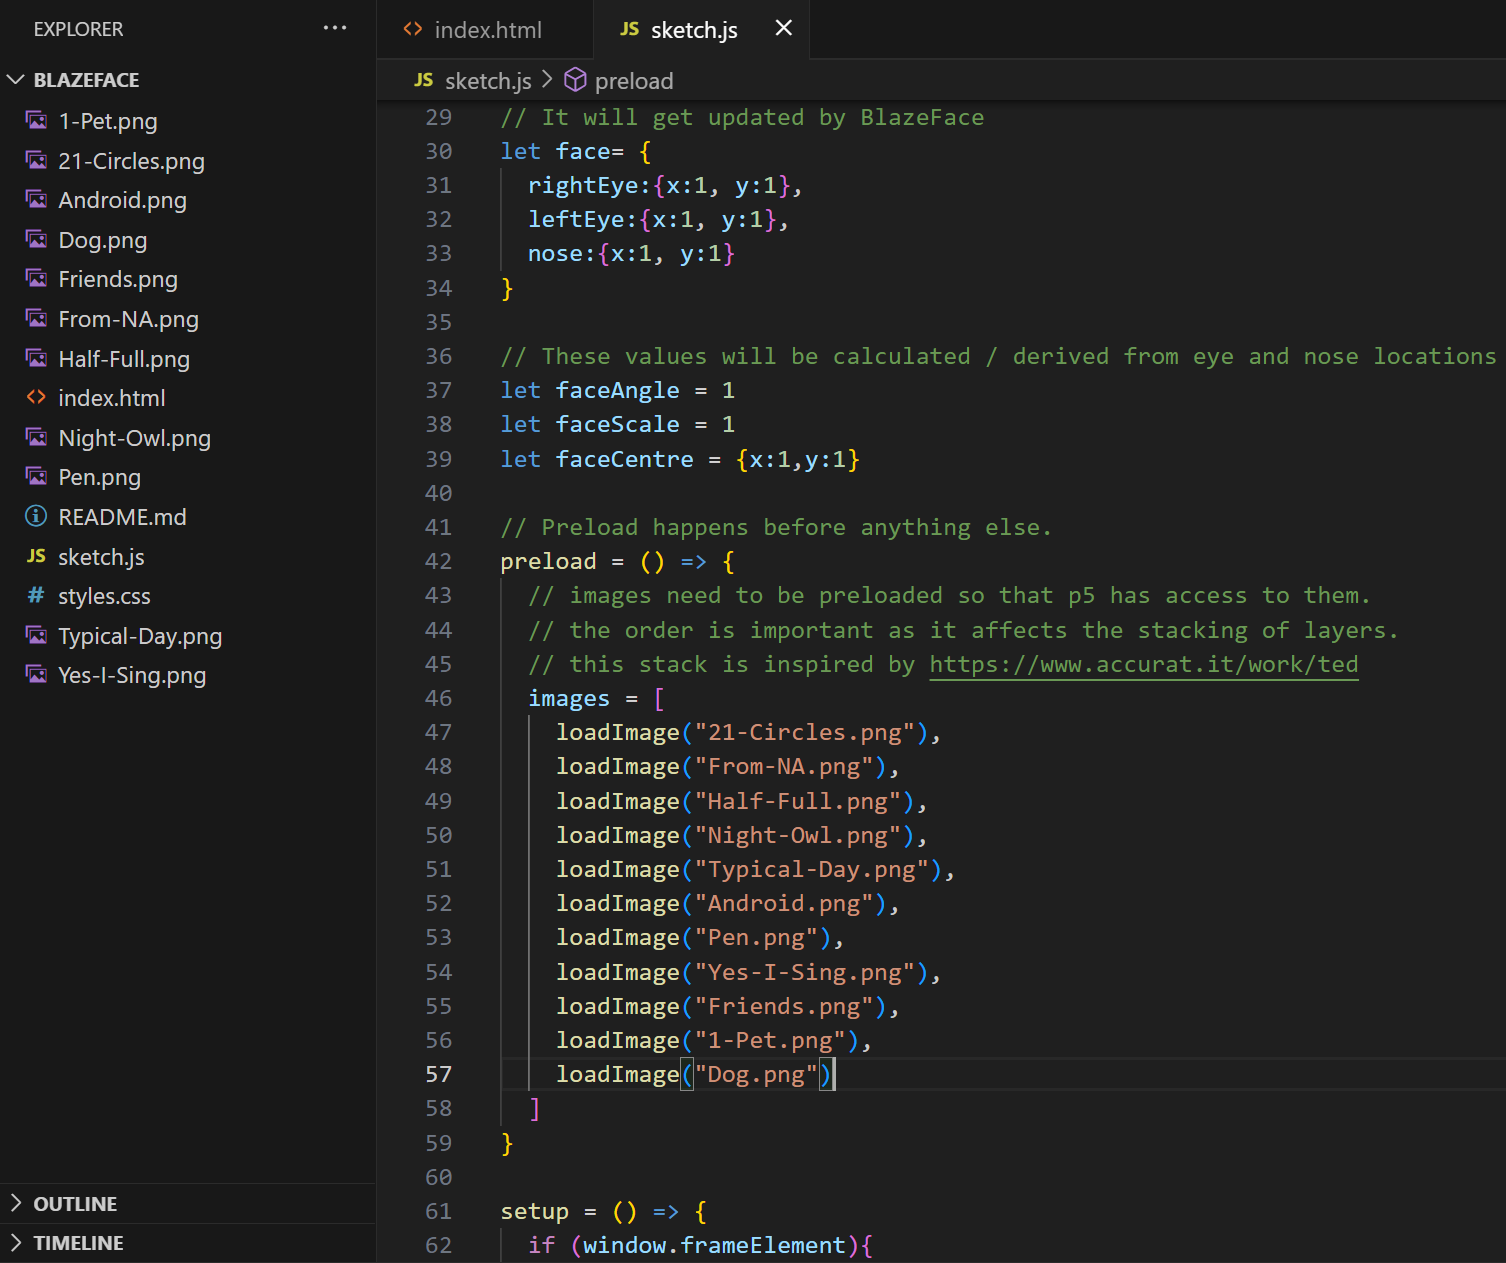Click line number 42 in the gutter
Viewport: 1506px width, 1263px height.
click(438, 562)
